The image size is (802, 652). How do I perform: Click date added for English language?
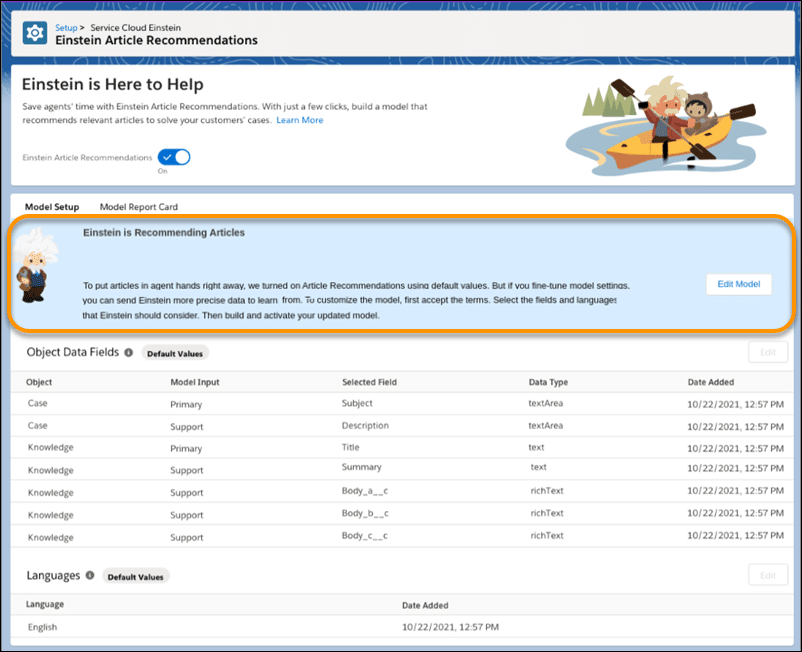point(450,627)
